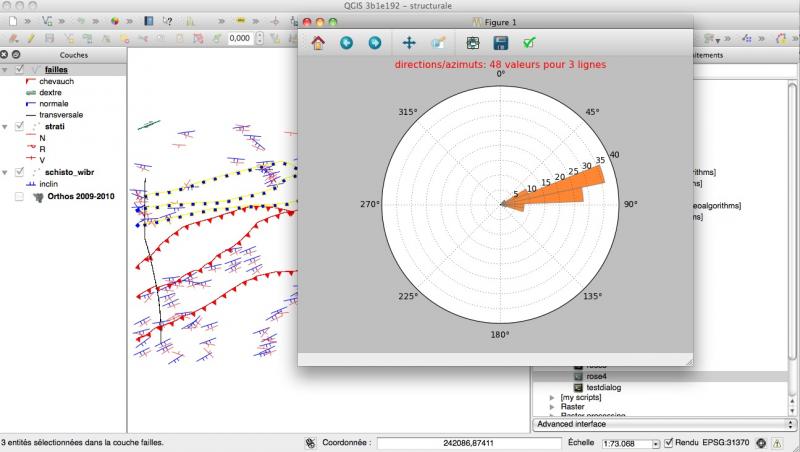The height and width of the screenshot is (452, 800).
Task: Select the zoom-to-rectangle tool in Figure 1
Action: coord(437,43)
